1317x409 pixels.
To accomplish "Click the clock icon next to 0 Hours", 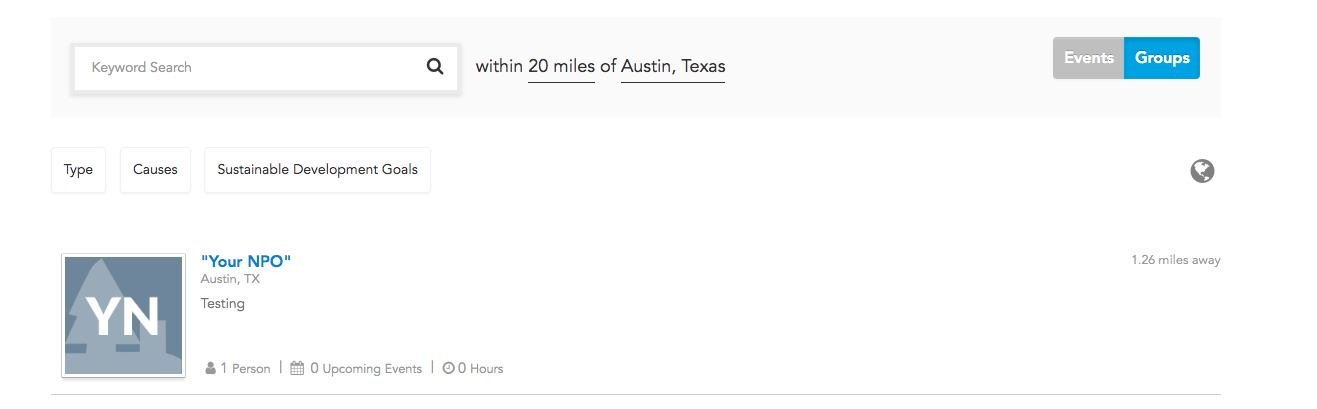I will 448,369.
